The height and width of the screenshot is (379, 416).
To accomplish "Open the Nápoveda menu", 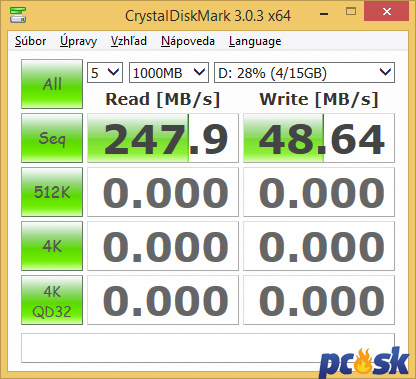I will [x=188, y=41].
